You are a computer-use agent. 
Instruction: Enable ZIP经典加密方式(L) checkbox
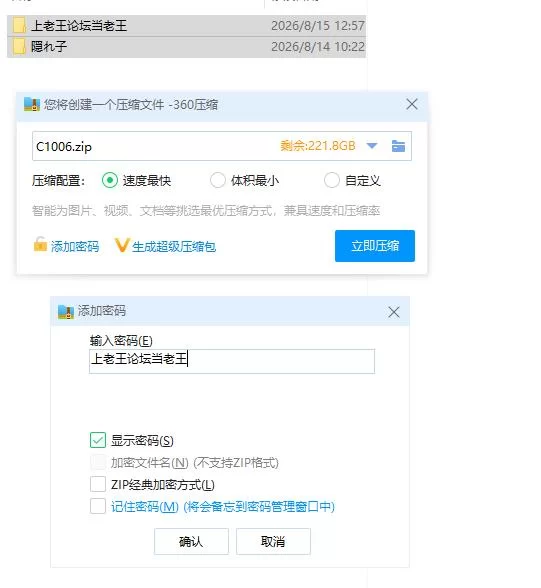point(98,484)
